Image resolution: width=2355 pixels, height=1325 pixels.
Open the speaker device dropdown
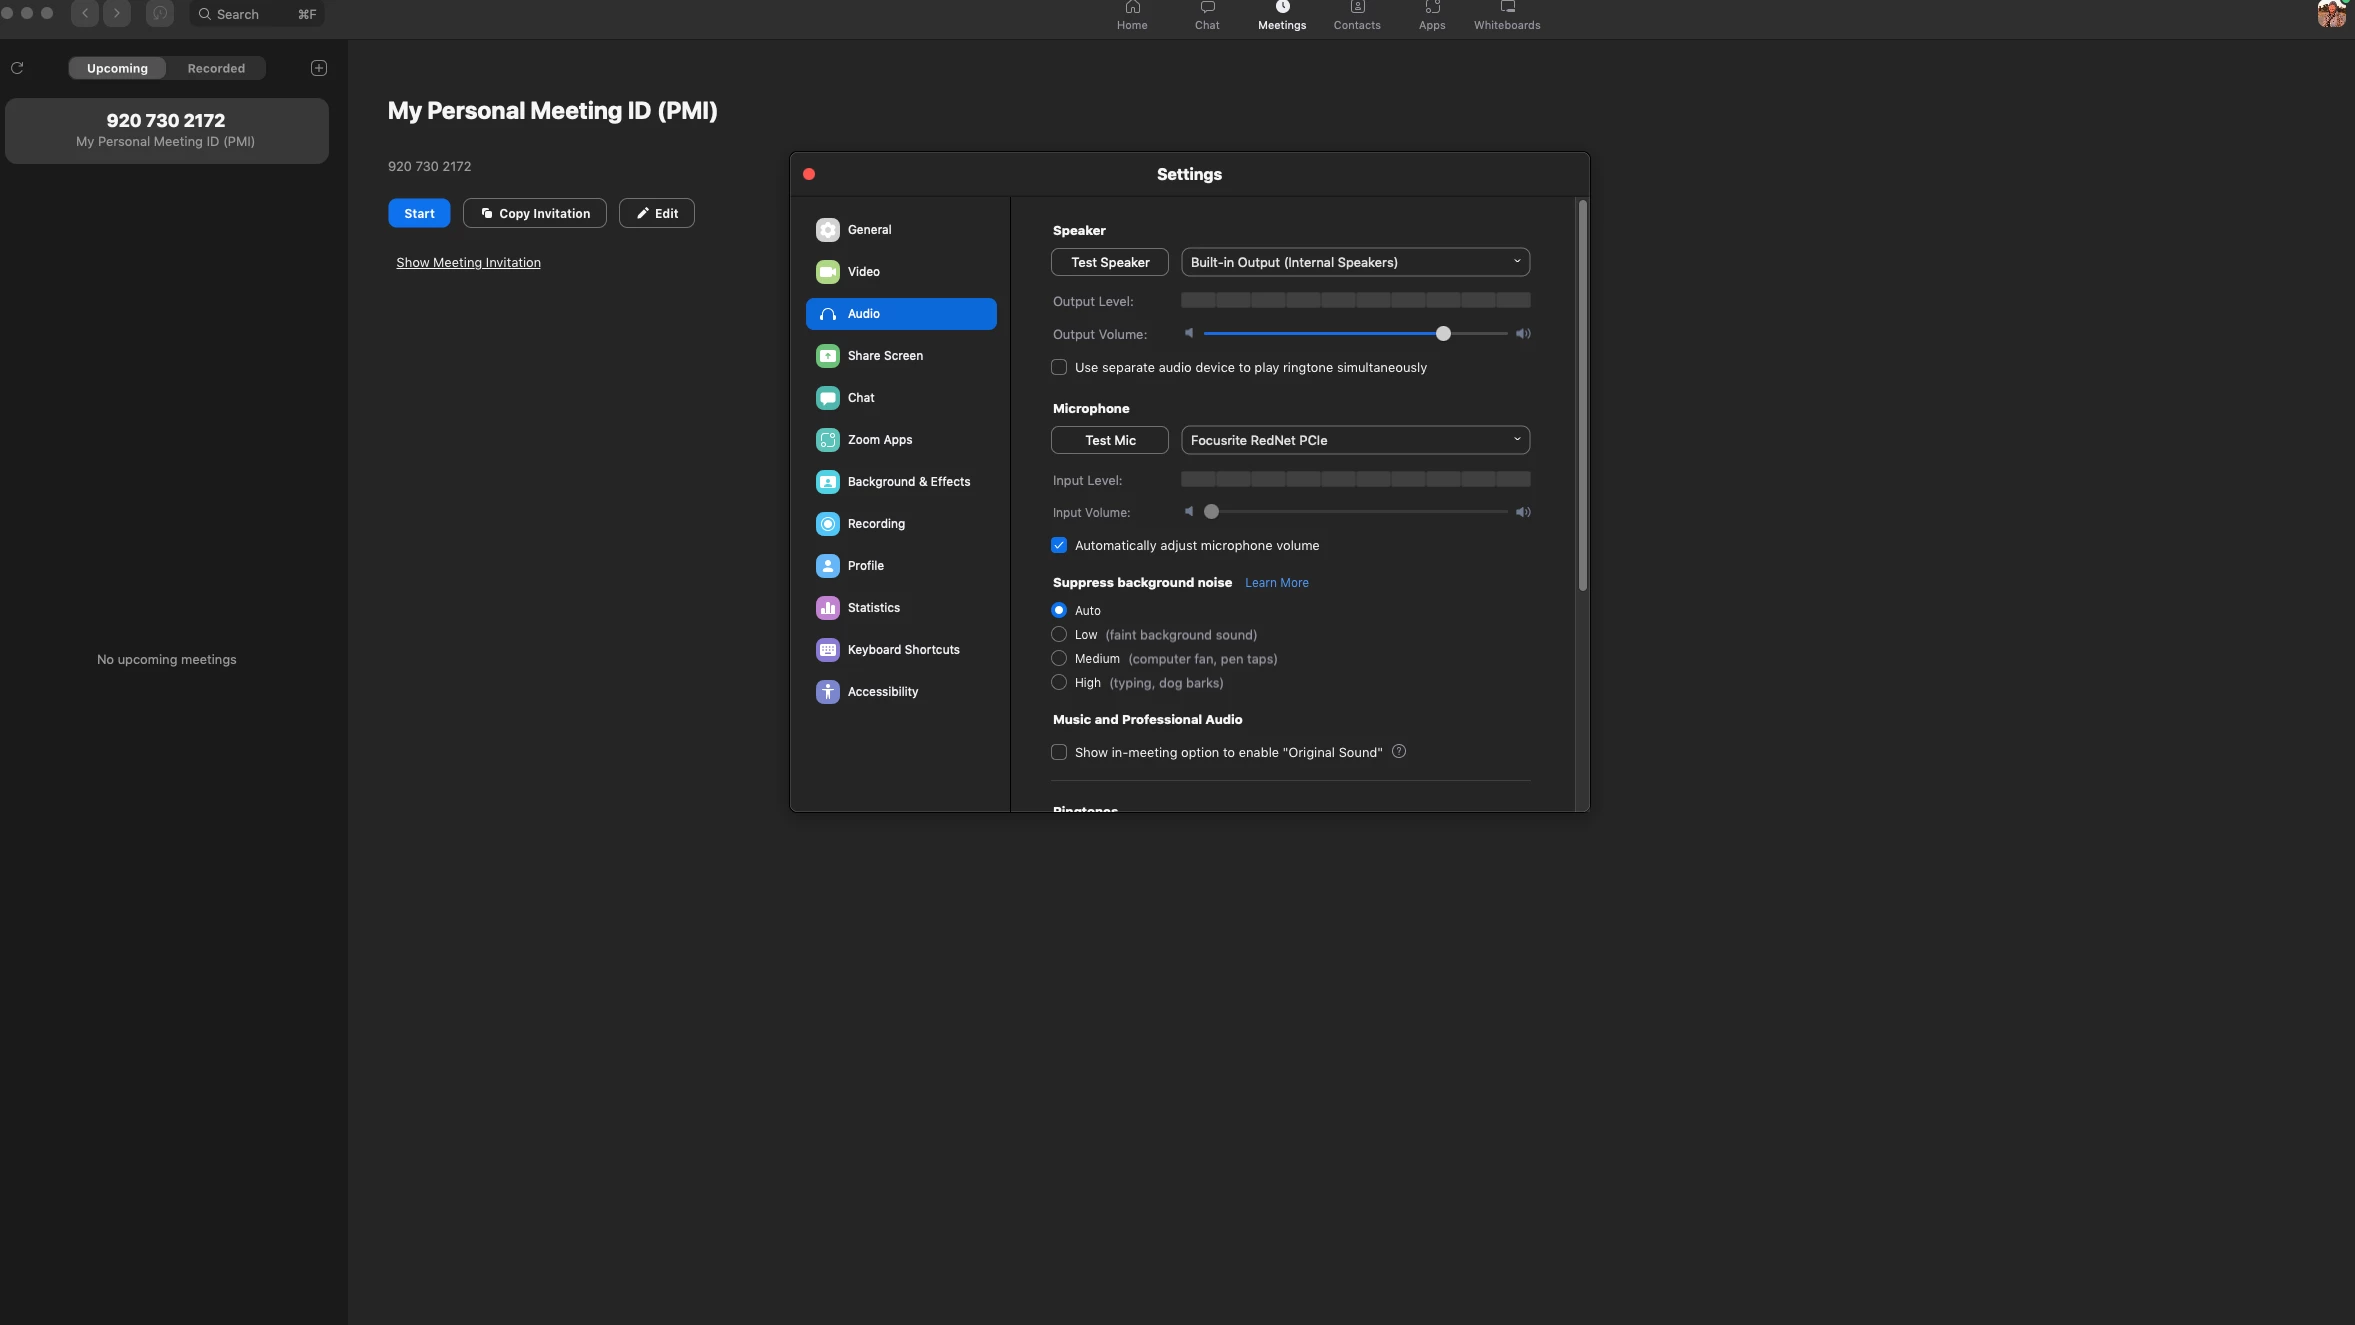tap(1355, 262)
